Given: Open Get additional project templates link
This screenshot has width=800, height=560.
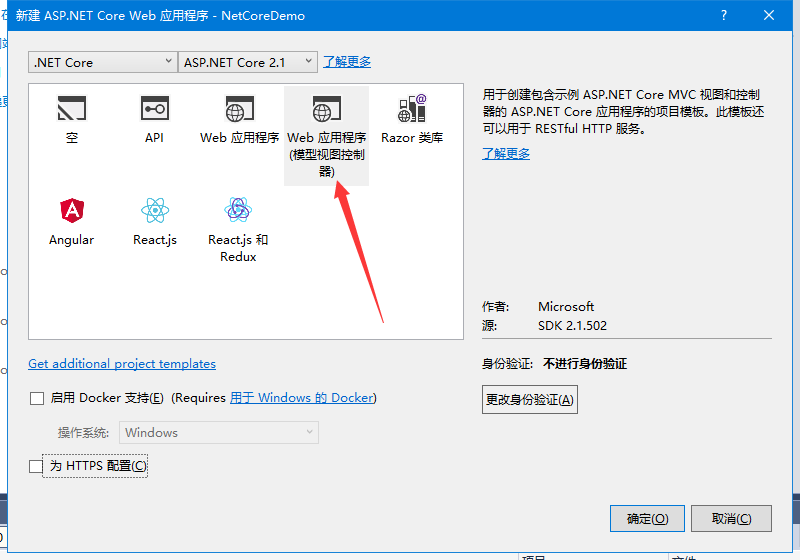Looking at the screenshot, I should [122, 364].
